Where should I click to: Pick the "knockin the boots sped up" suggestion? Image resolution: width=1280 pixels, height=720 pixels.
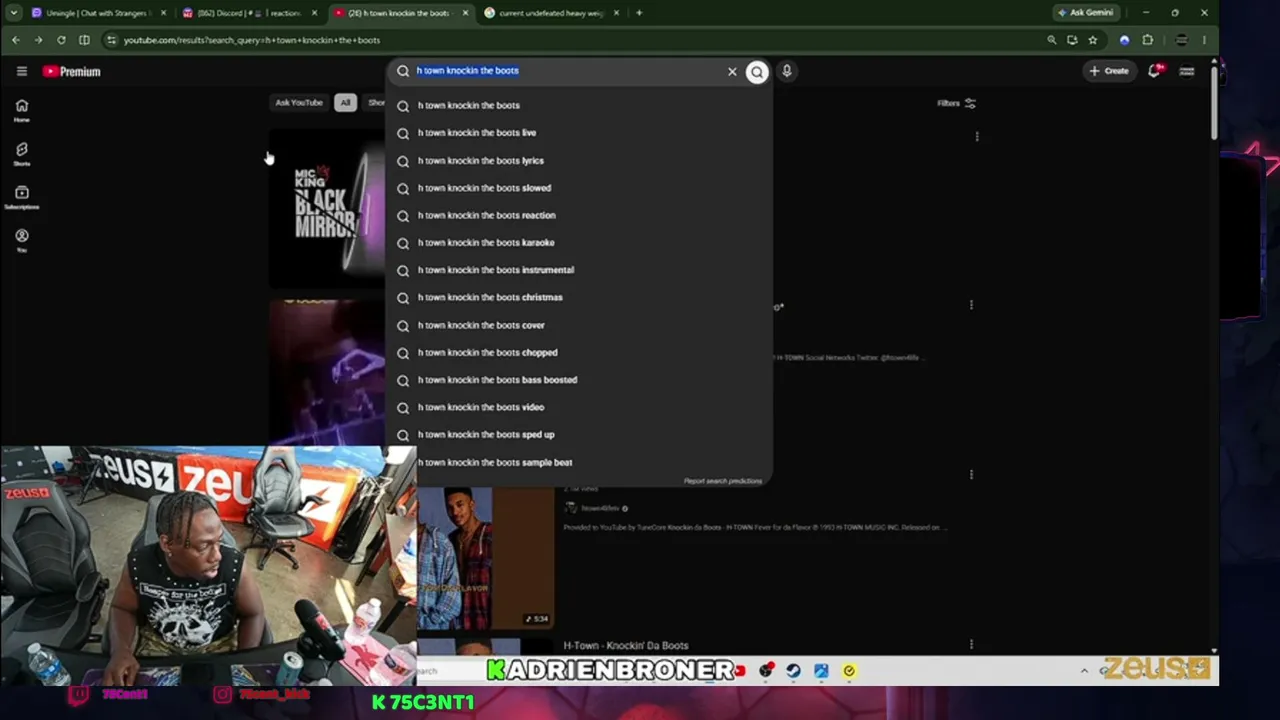coord(580,435)
